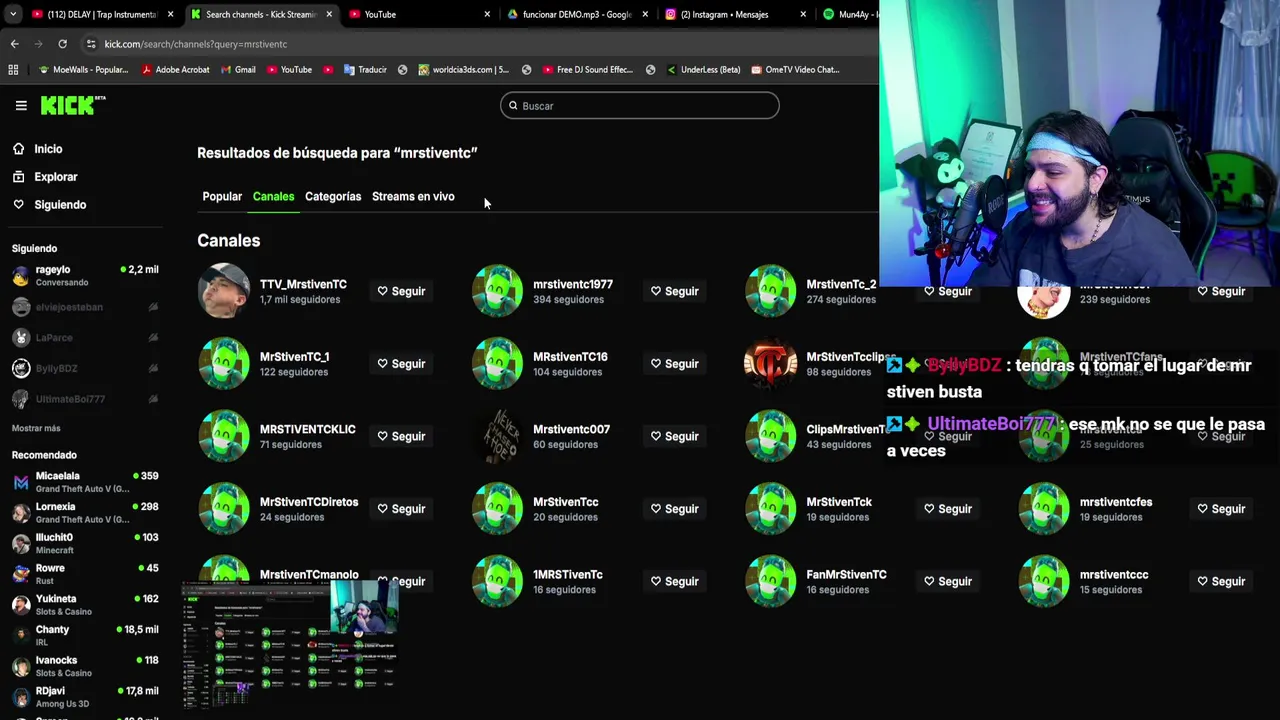Switch to the Categorías tab

point(333,197)
